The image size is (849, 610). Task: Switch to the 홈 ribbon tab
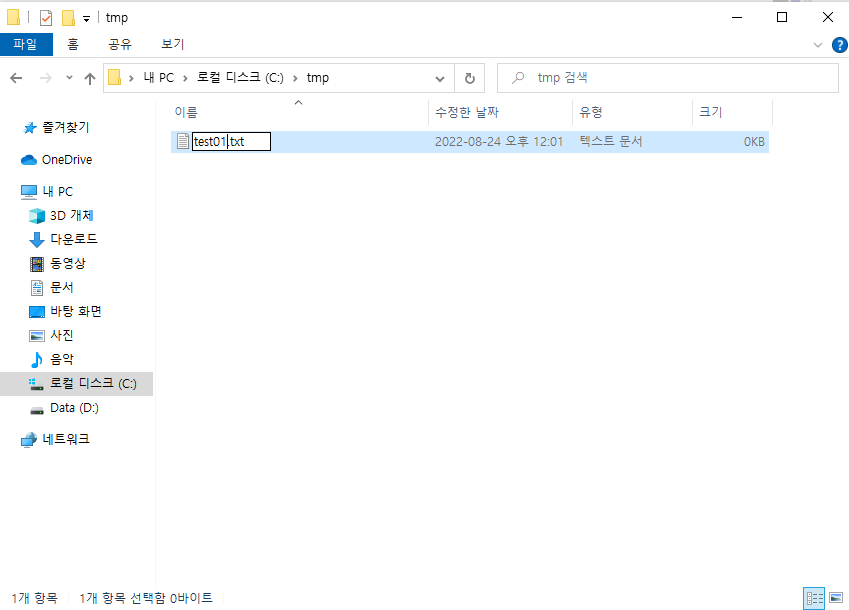[x=73, y=44]
